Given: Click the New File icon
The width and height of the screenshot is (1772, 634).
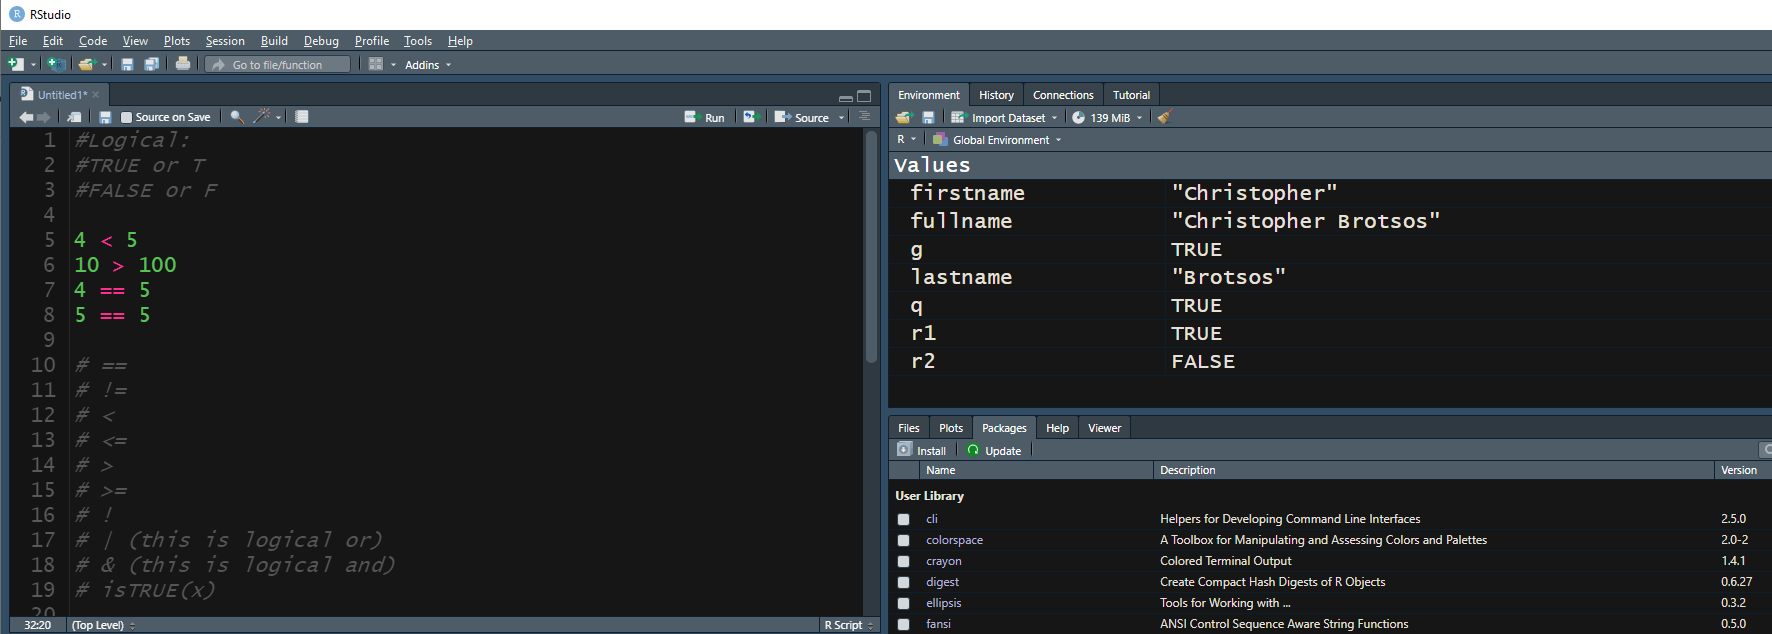Looking at the screenshot, I should click(x=15, y=64).
